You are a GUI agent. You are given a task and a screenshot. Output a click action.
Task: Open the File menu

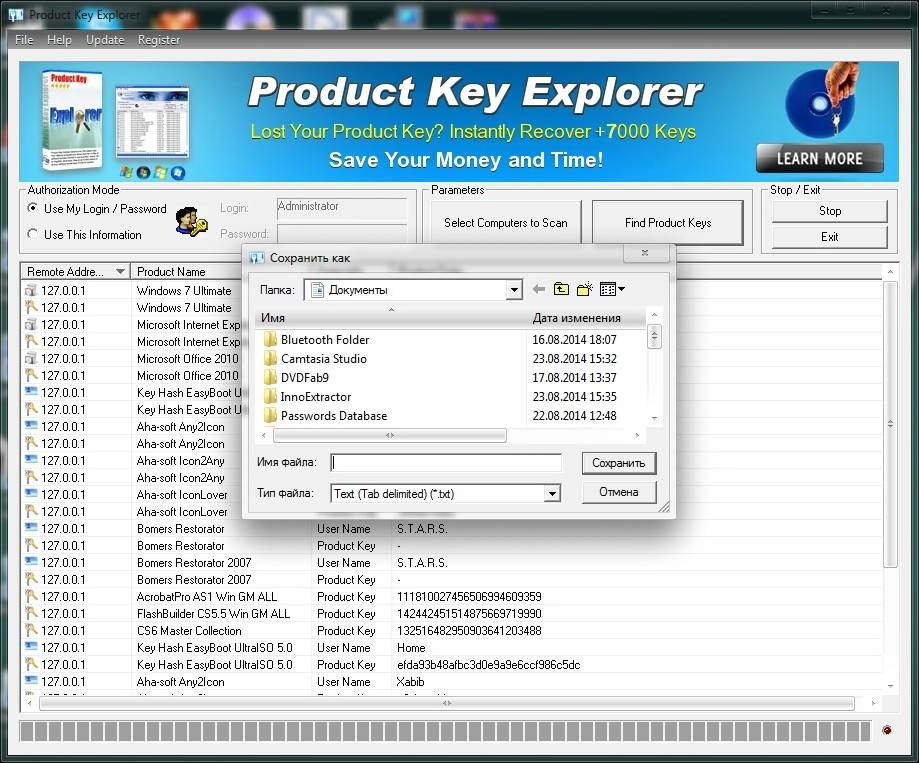[24, 40]
